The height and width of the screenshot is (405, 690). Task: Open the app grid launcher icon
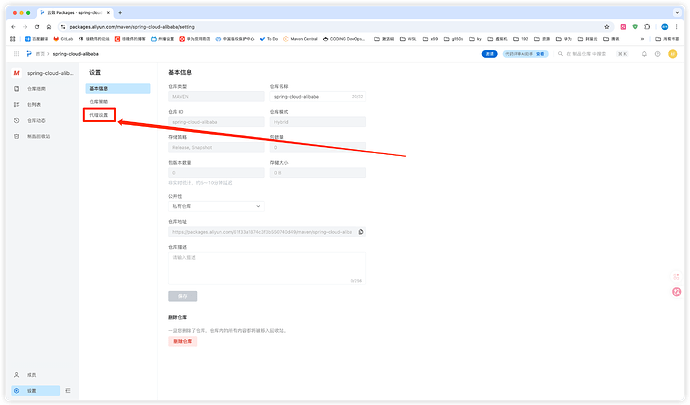16,54
